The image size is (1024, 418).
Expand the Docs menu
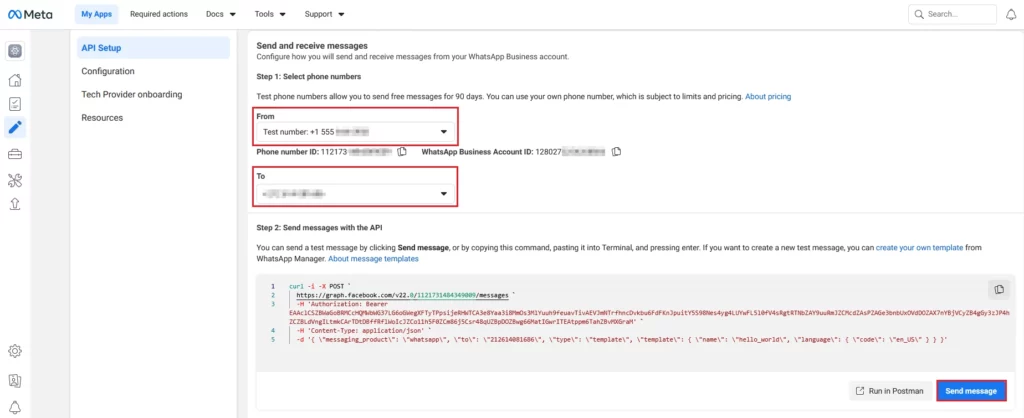(221, 14)
